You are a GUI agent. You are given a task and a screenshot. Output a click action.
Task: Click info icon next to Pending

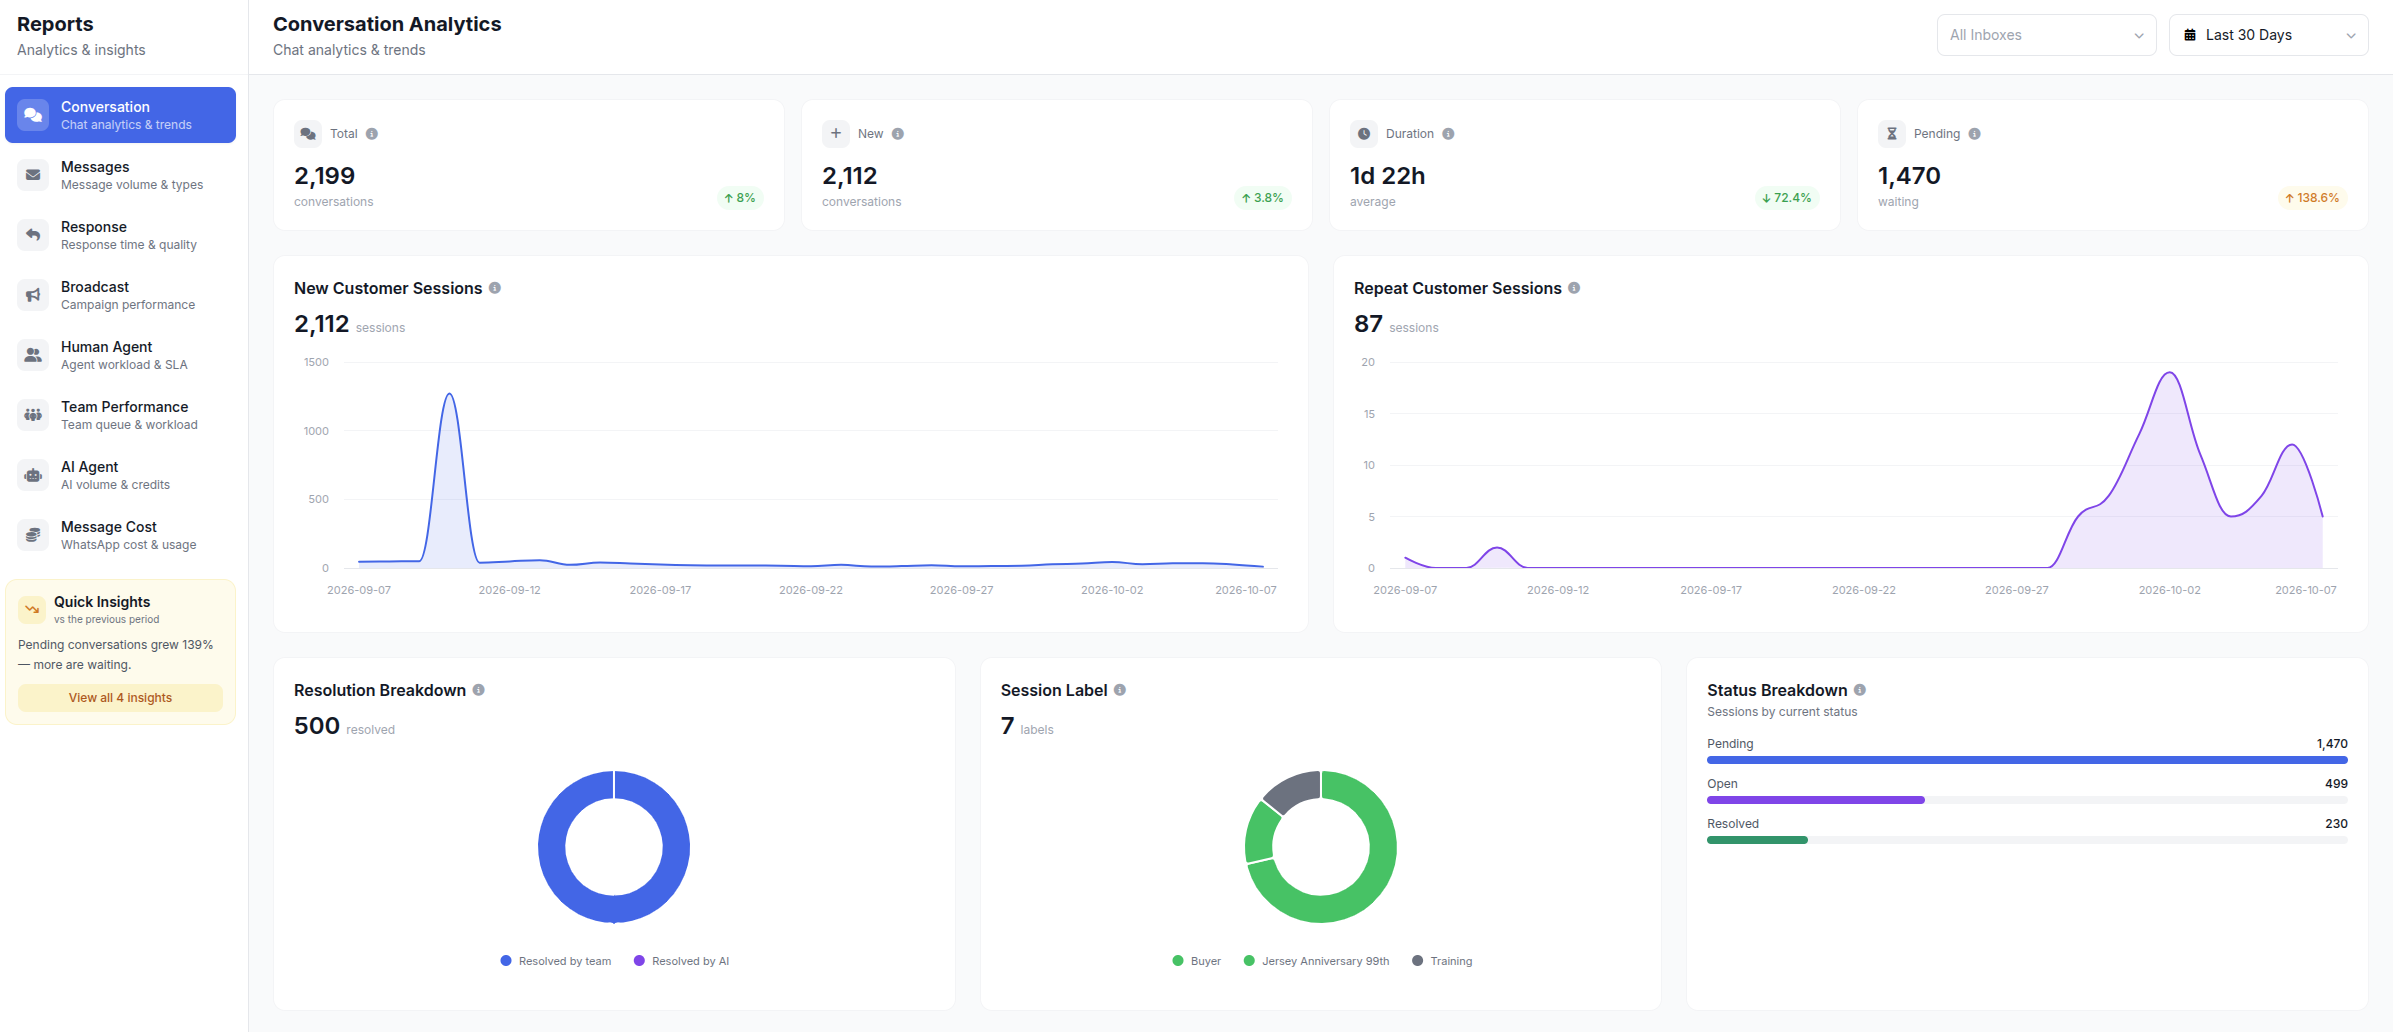point(1974,134)
